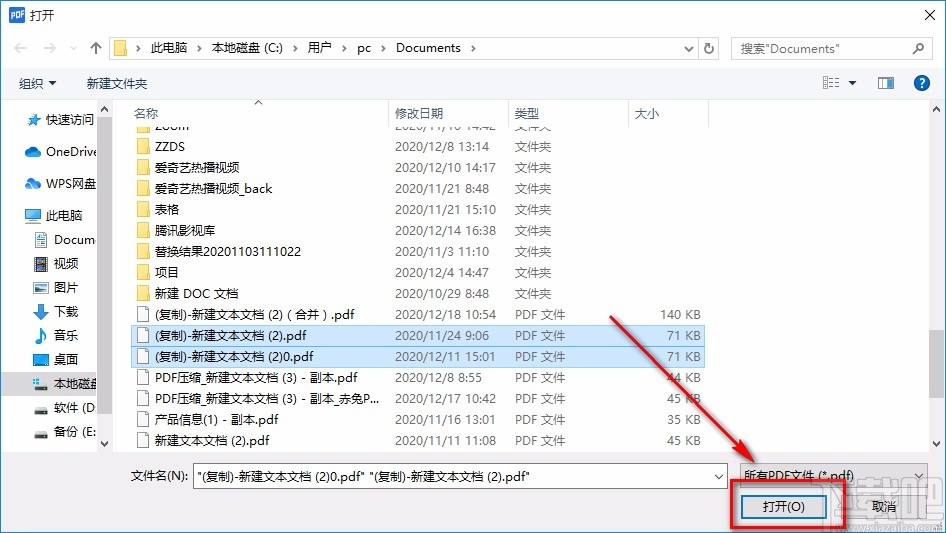The height and width of the screenshot is (533, 946).
Task: Toggle the preview pane icon
Action: 886,83
